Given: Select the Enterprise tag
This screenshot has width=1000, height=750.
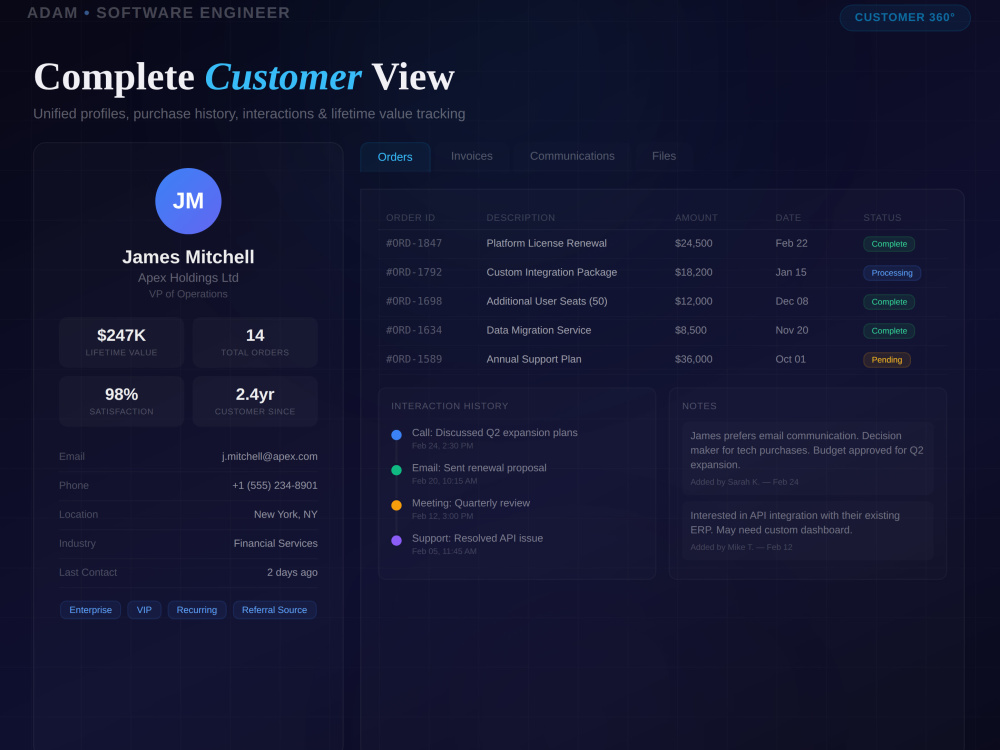Looking at the screenshot, I should [x=91, y=610].
